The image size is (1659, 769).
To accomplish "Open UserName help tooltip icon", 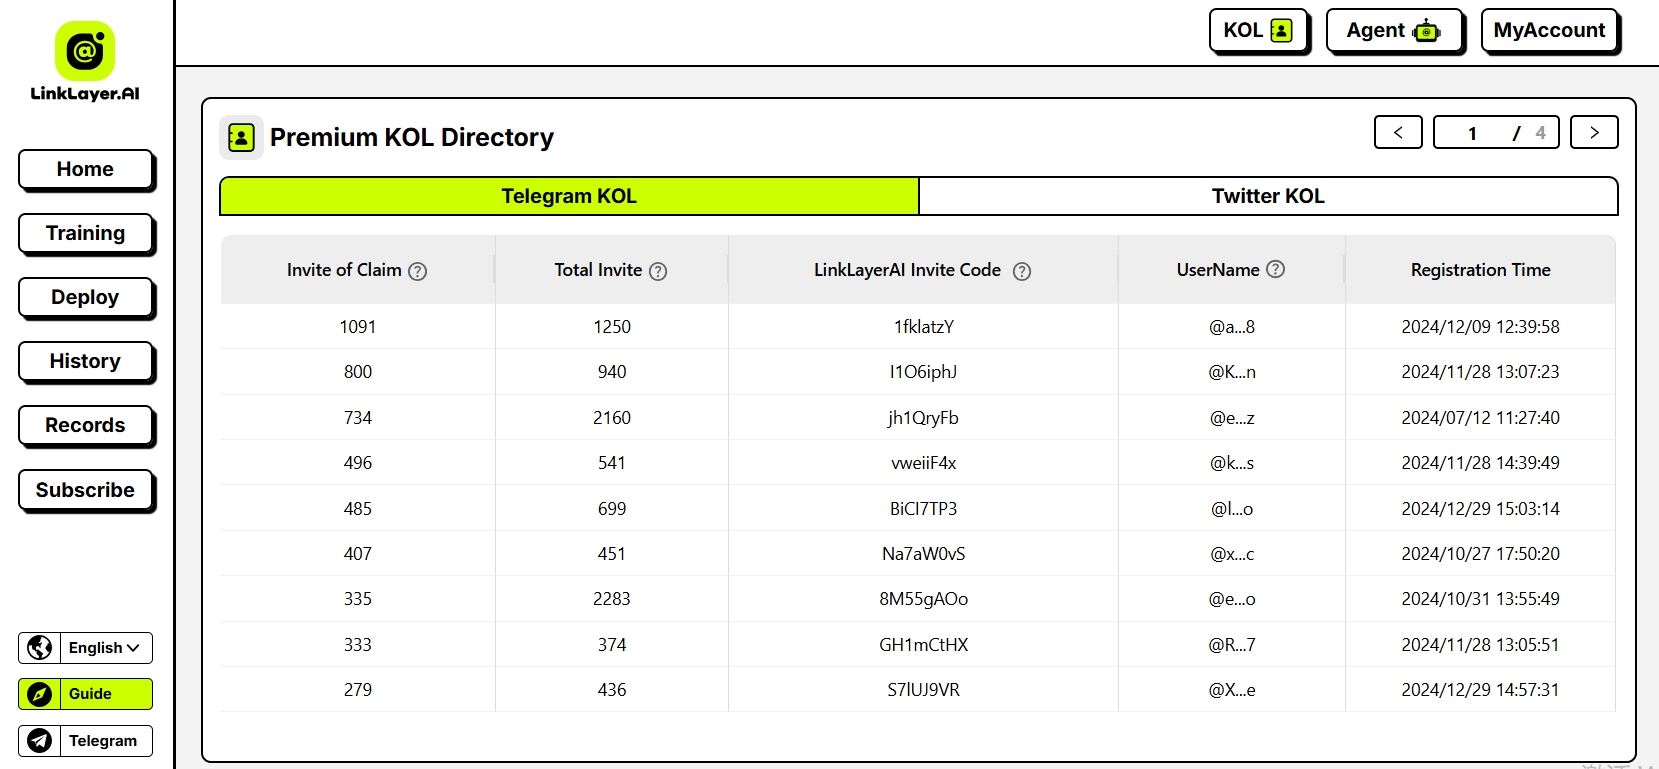I will pyautogui.click(x=1276, y=269).
